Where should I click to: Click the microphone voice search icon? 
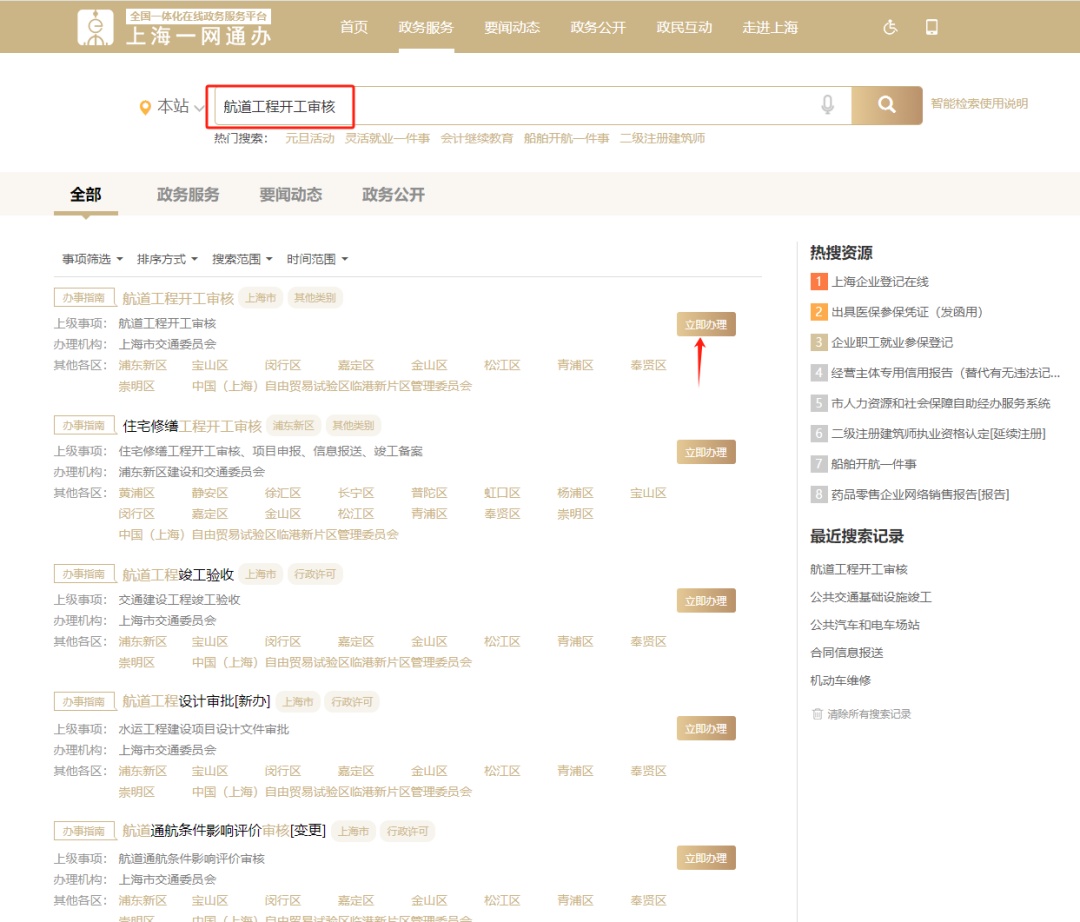tap(827, 105)
